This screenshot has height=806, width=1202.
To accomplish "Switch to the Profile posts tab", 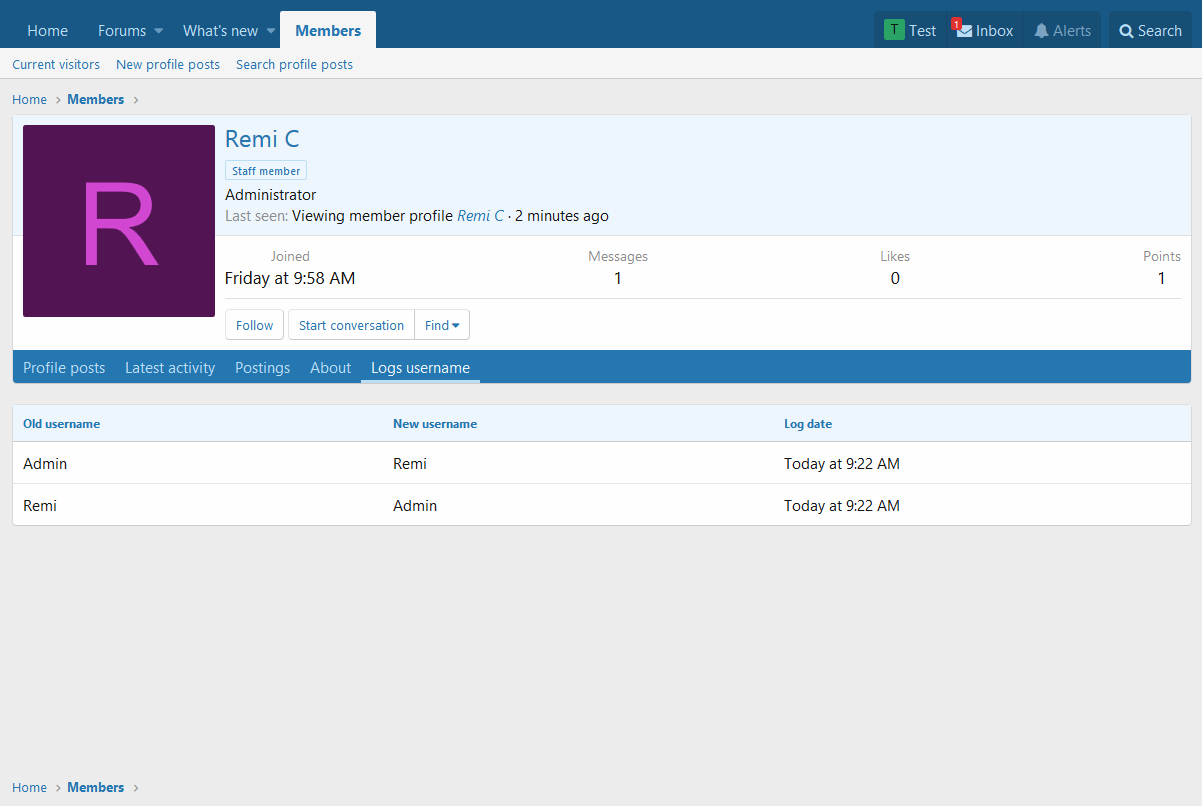I will pyautogui.click(x=64, y=368).
